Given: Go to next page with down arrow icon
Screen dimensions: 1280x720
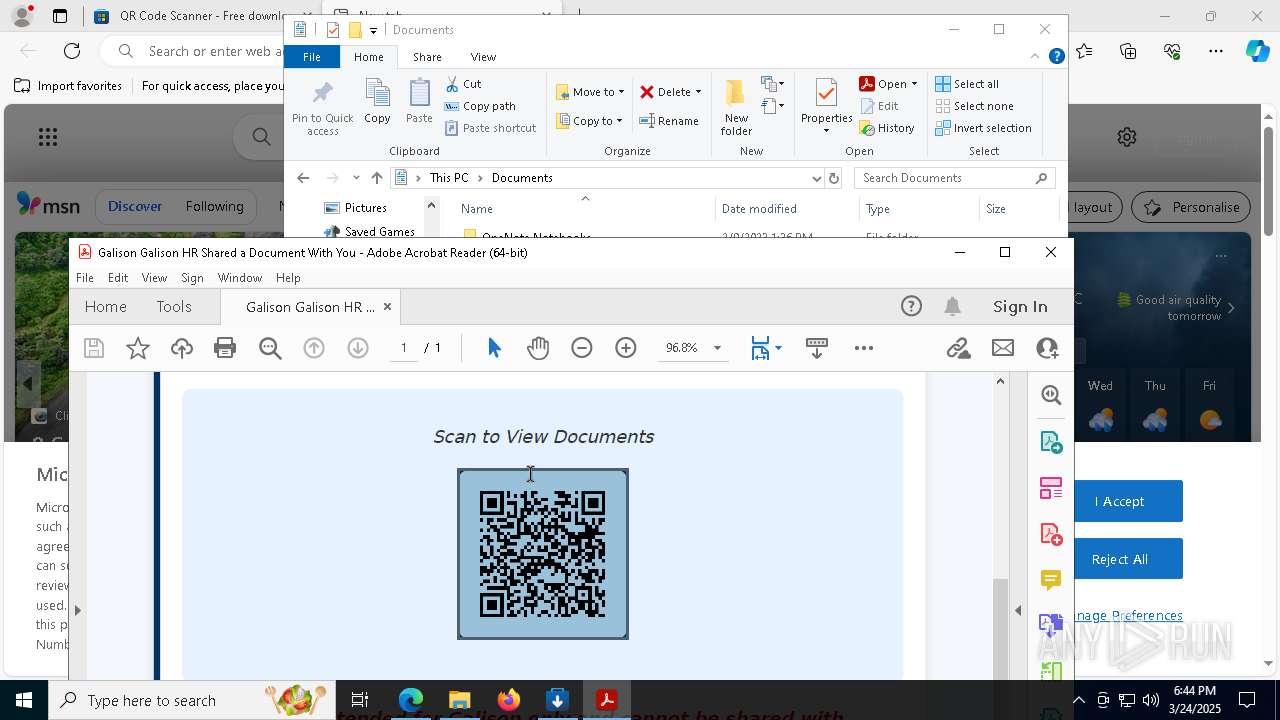Looking at the screenshot, I should click(x=358, y=348).
